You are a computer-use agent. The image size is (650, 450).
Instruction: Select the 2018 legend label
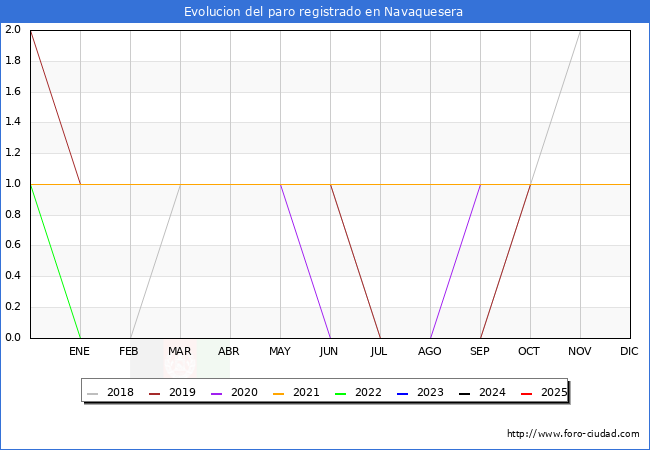tap(120, 392)
